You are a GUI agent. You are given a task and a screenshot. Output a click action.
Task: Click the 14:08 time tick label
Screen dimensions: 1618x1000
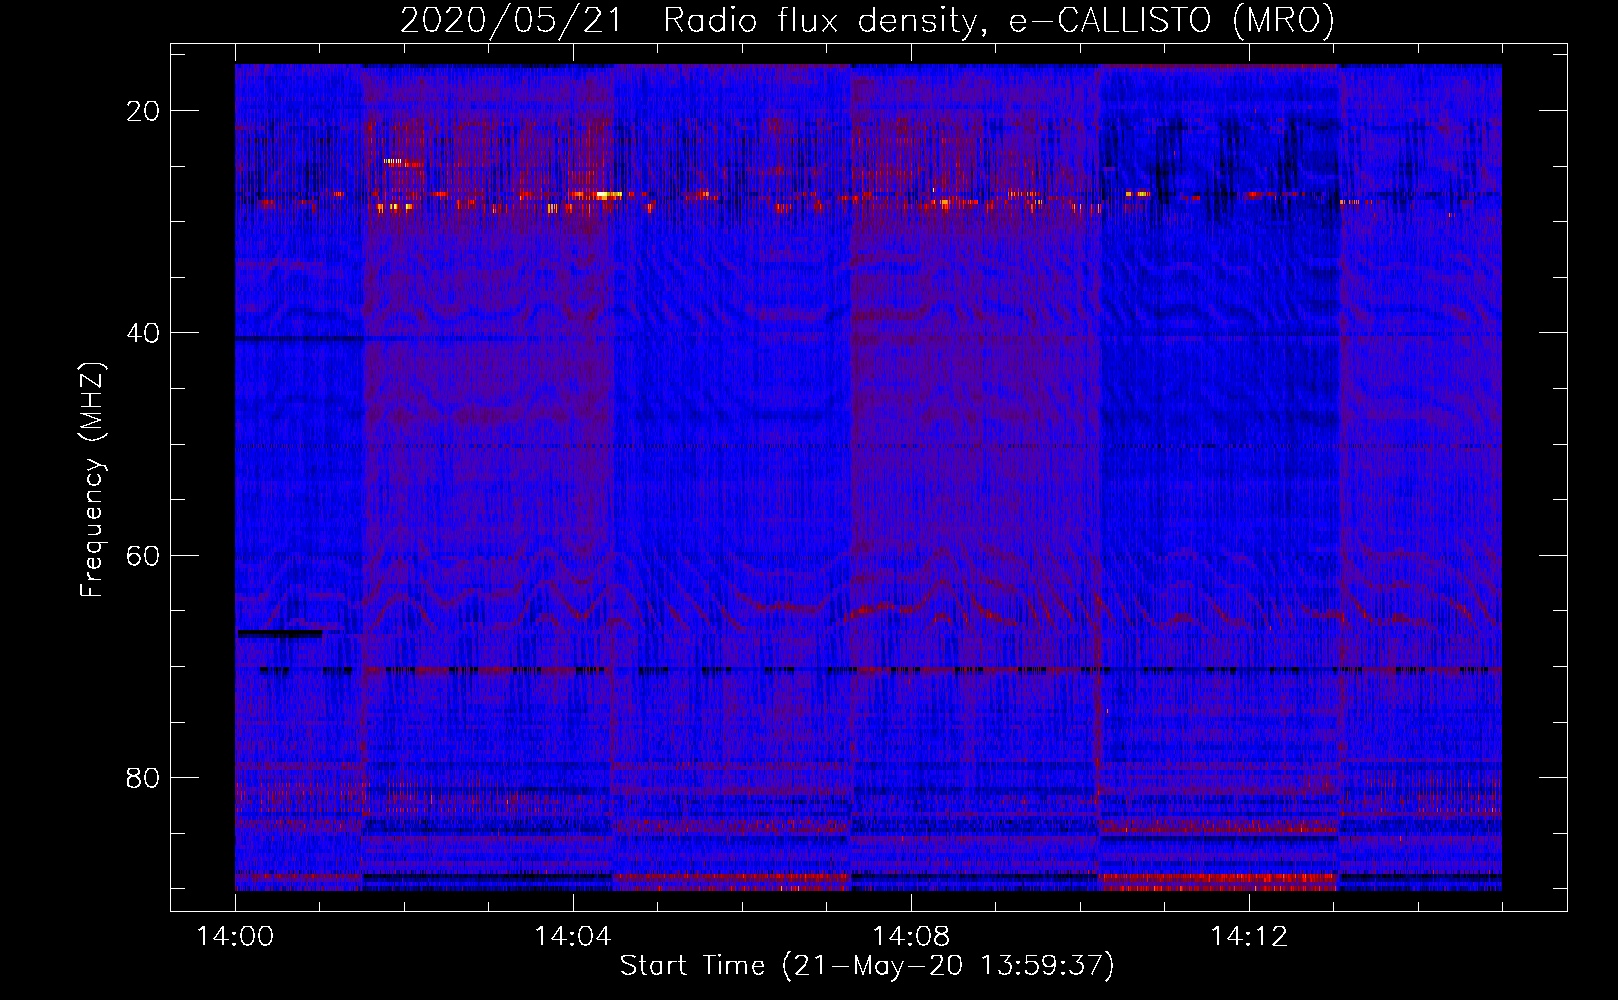click(911, 937)
